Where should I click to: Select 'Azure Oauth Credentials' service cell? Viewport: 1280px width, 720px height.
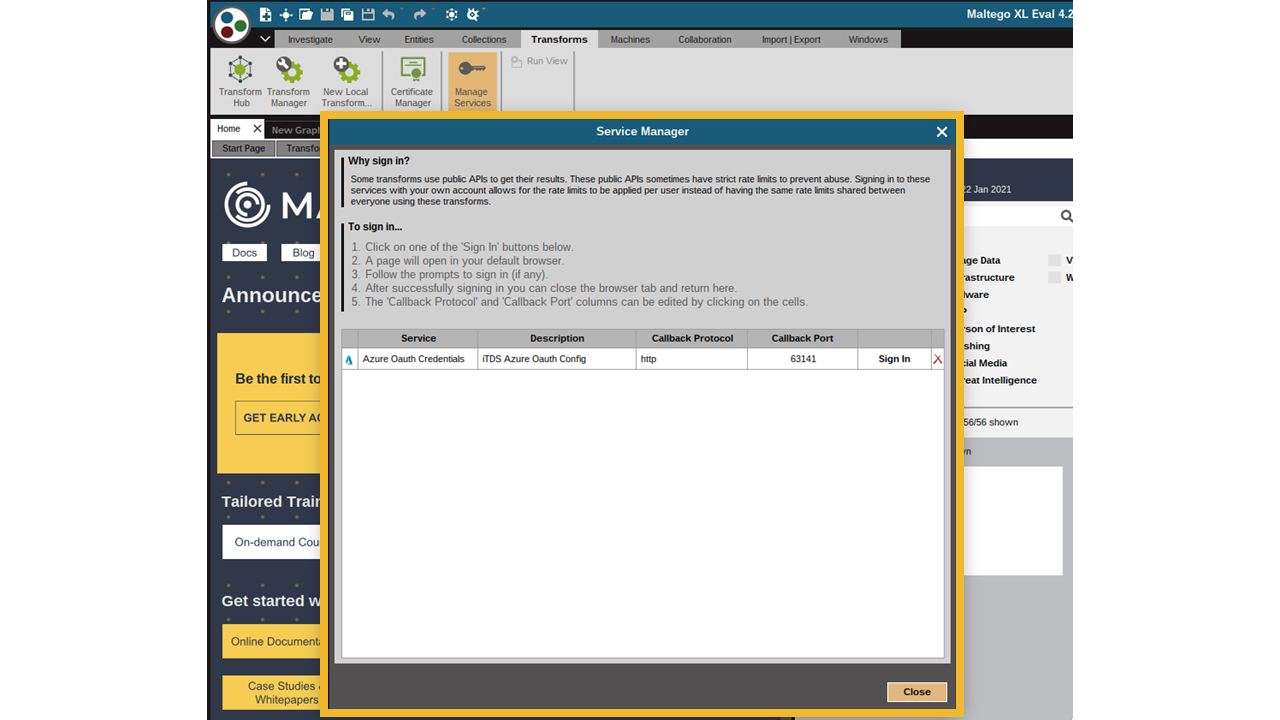(x=418, y=359)
